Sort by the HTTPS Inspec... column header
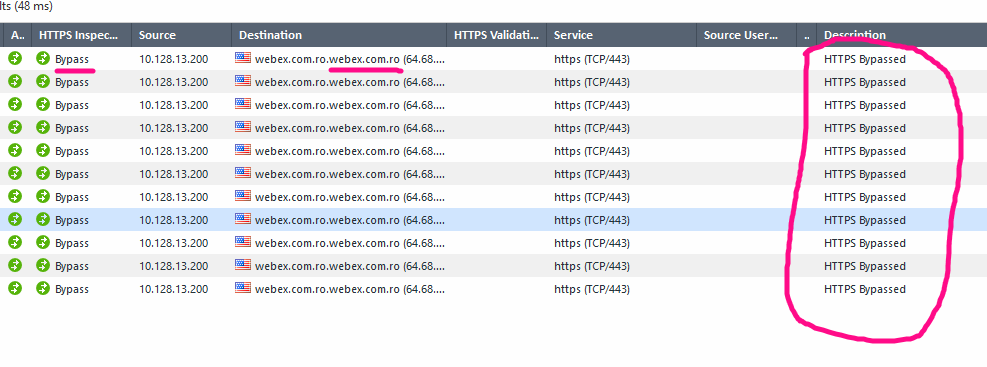Screen dimensions: 987x367 click(82, 35)
